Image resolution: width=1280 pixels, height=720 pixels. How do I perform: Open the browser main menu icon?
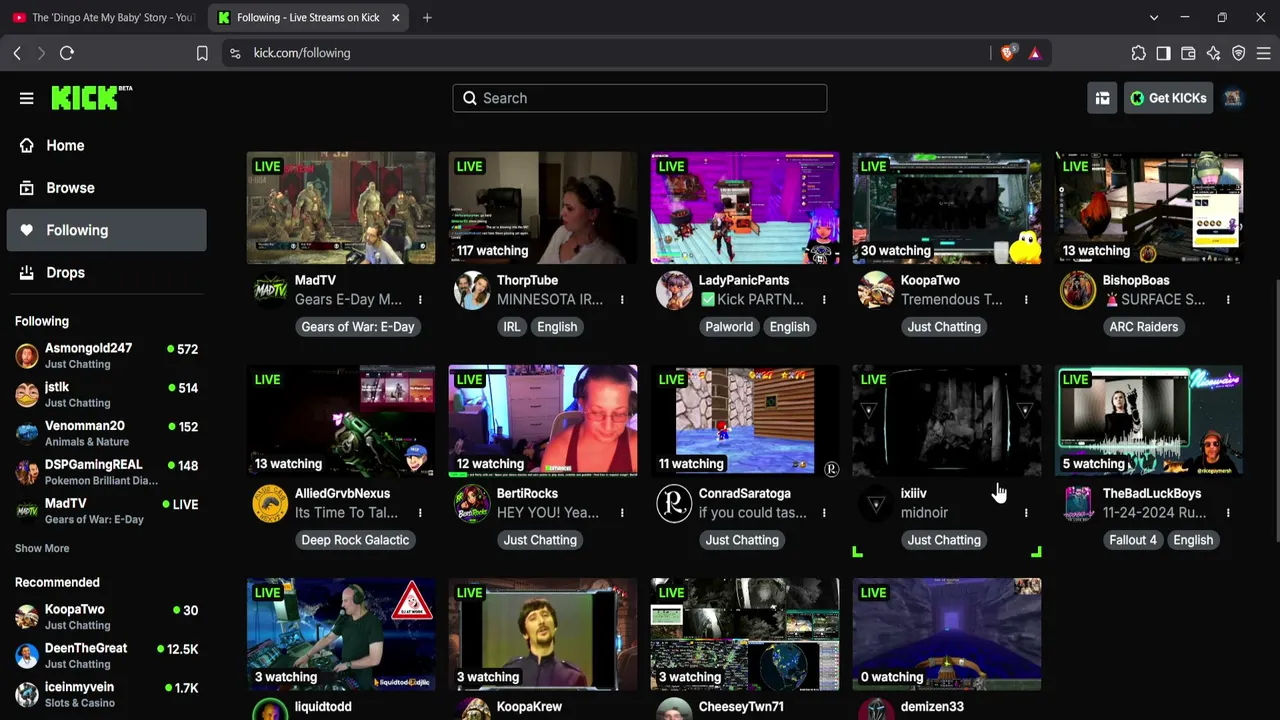pyautogui.click(x=1263, y=53)
